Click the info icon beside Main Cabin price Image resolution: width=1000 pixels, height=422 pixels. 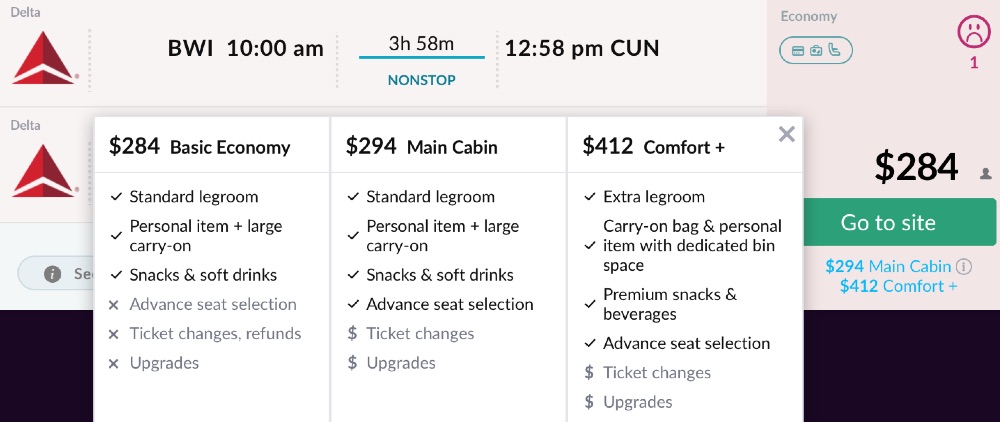[964, 267]
